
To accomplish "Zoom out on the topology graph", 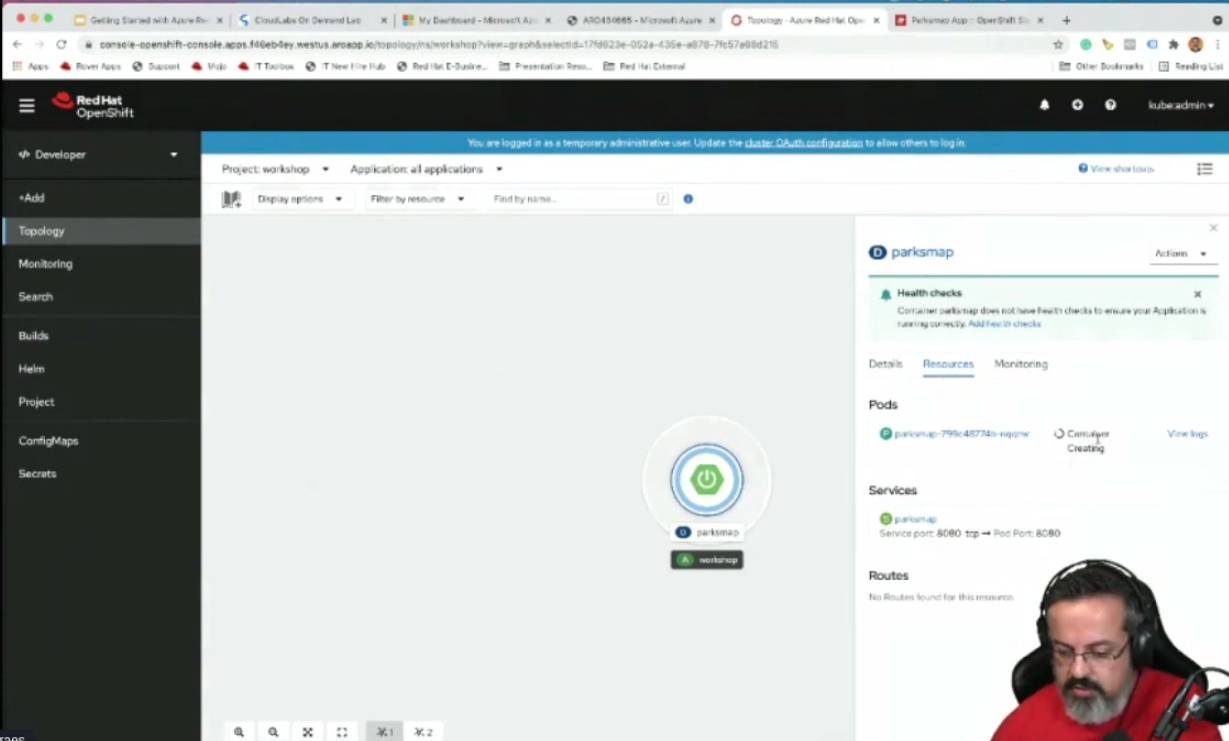I will (x=273, y=732).
